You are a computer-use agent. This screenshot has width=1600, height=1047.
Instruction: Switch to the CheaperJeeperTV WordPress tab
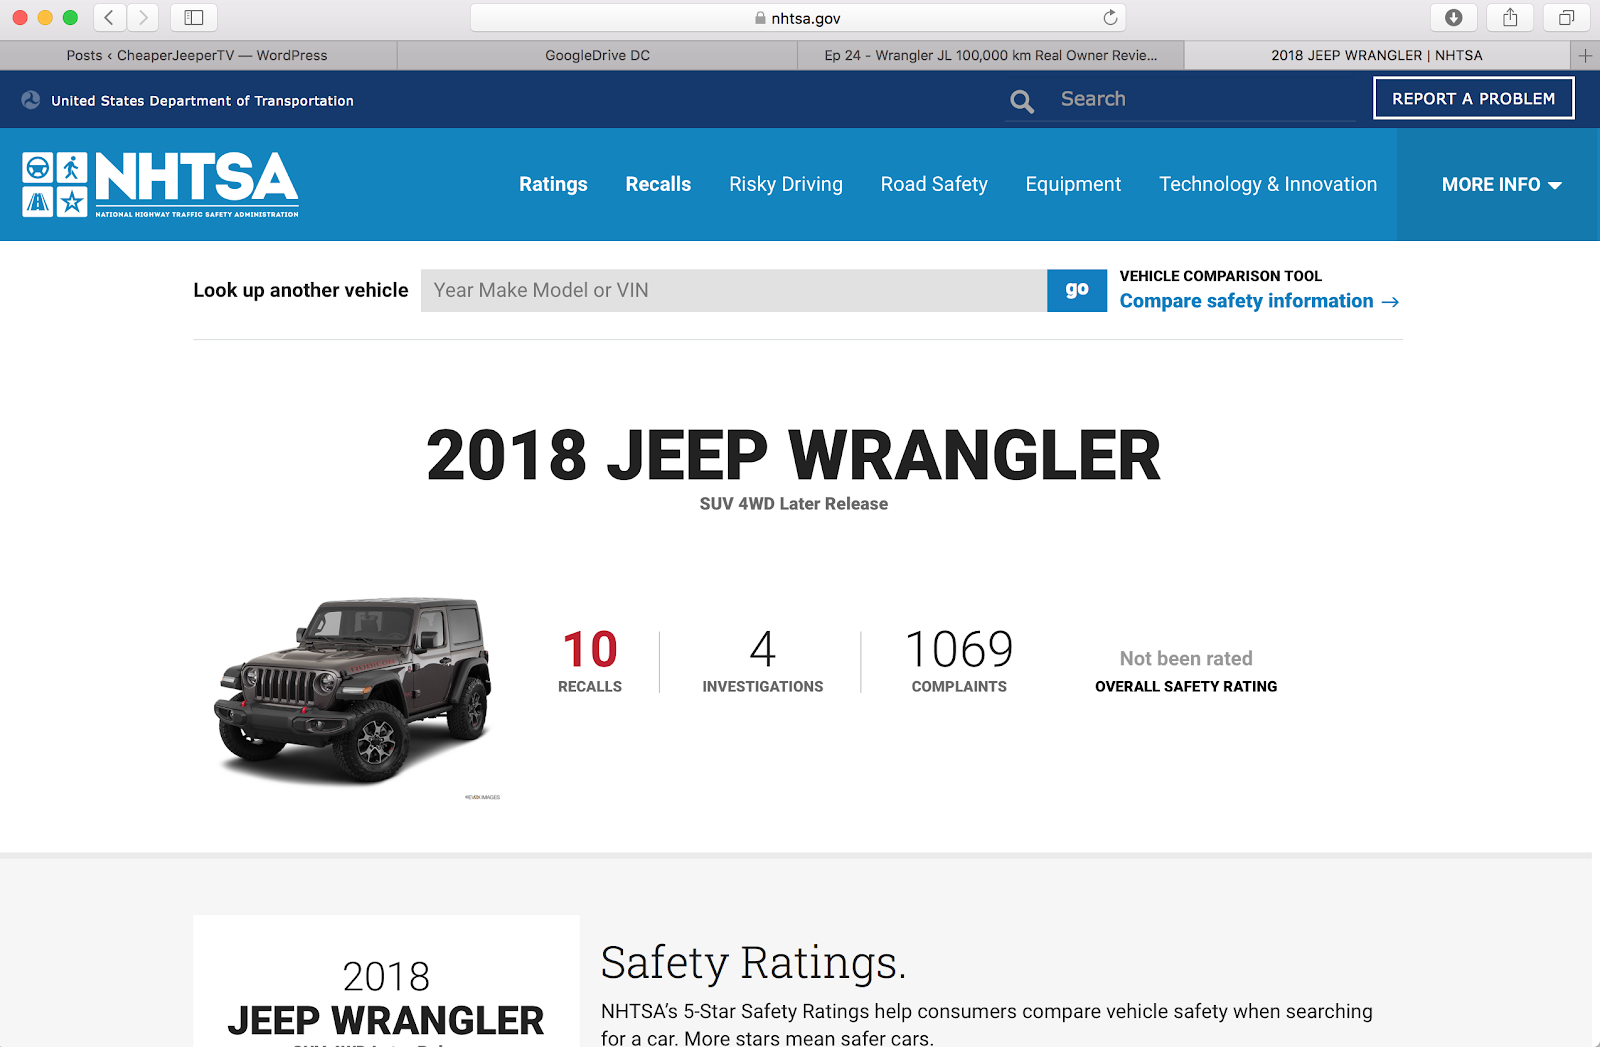click(x=198, y=56)
